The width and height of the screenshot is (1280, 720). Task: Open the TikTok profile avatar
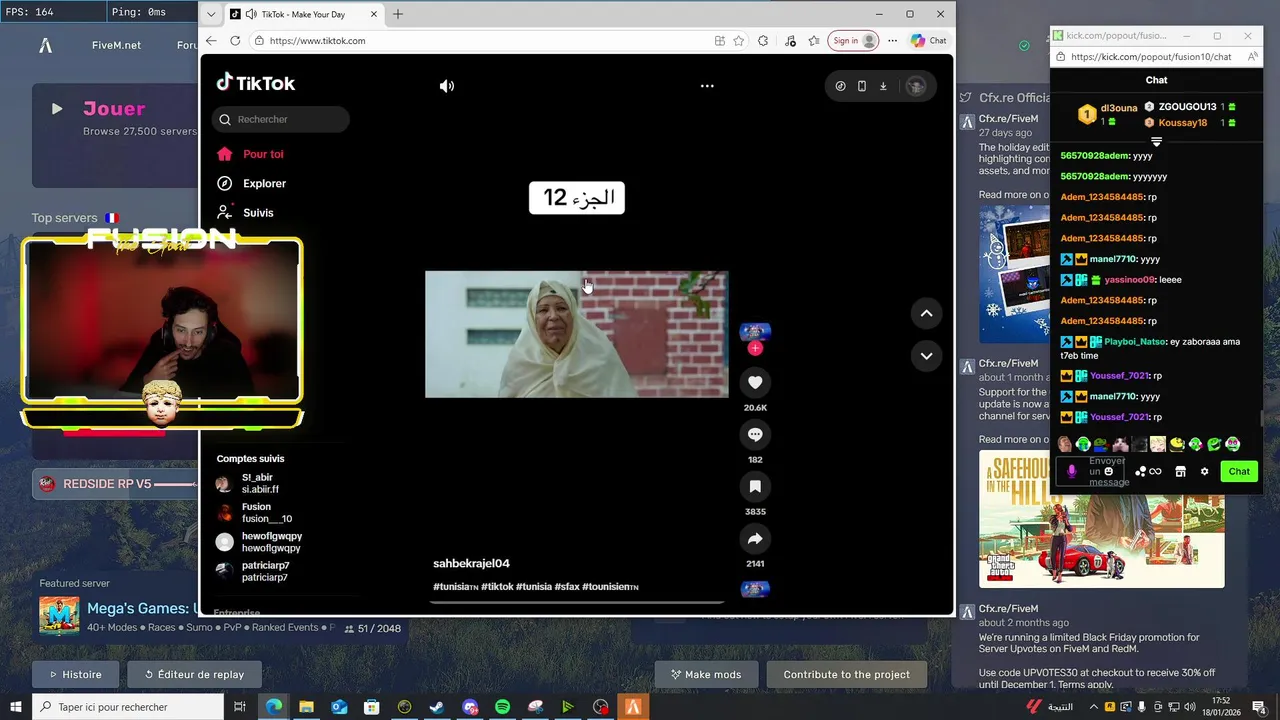tap(915, 86)
